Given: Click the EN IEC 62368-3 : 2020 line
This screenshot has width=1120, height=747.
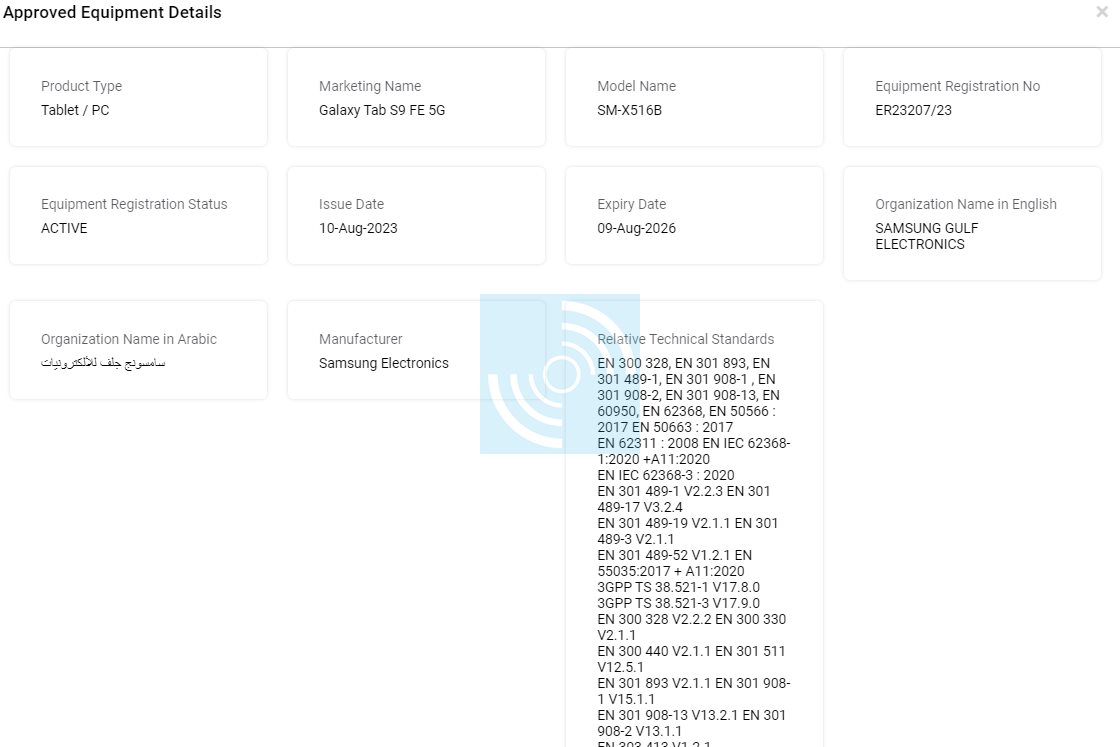Looking at the screenshot, I should 665,475.
